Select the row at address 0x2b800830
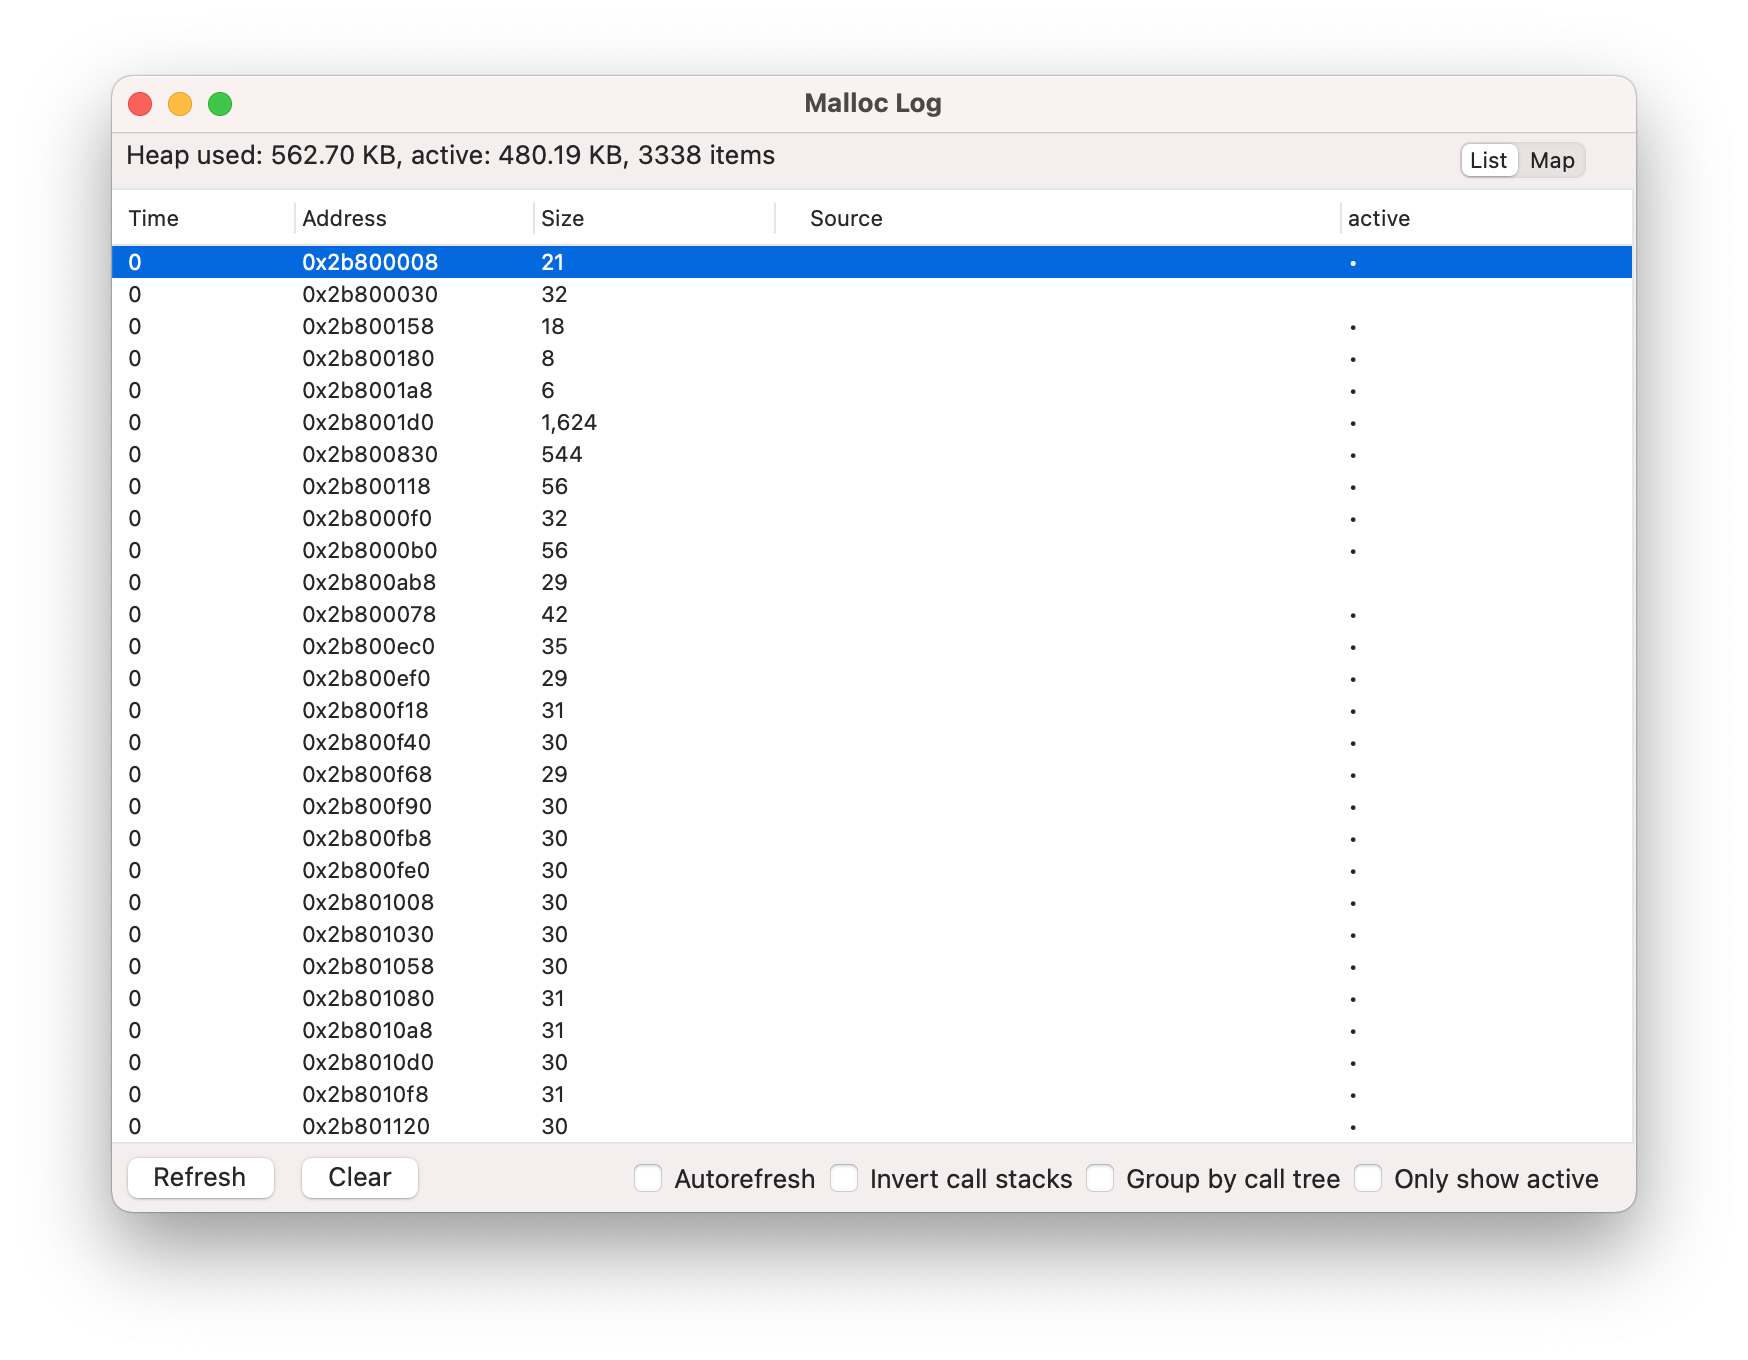This screenshot has width=1748, height=1360. click(x=370, y=454)
